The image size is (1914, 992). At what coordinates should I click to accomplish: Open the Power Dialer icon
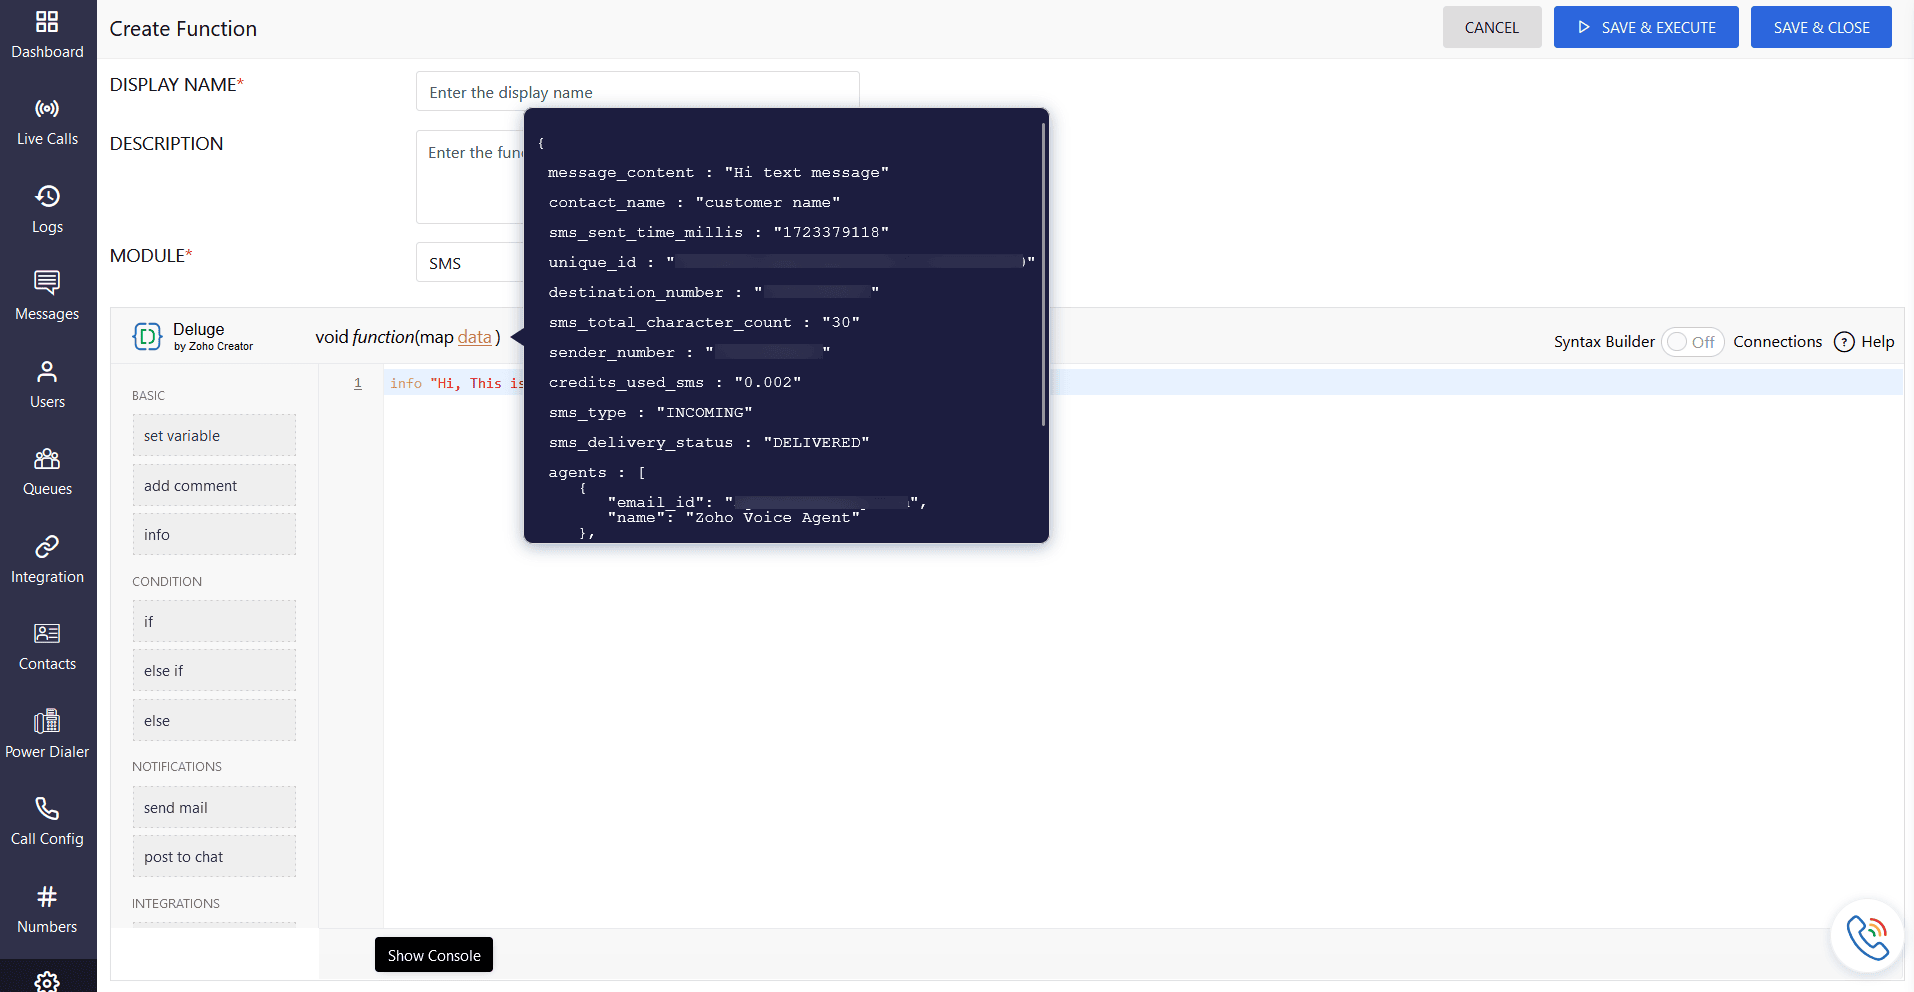tap(47, 721)
